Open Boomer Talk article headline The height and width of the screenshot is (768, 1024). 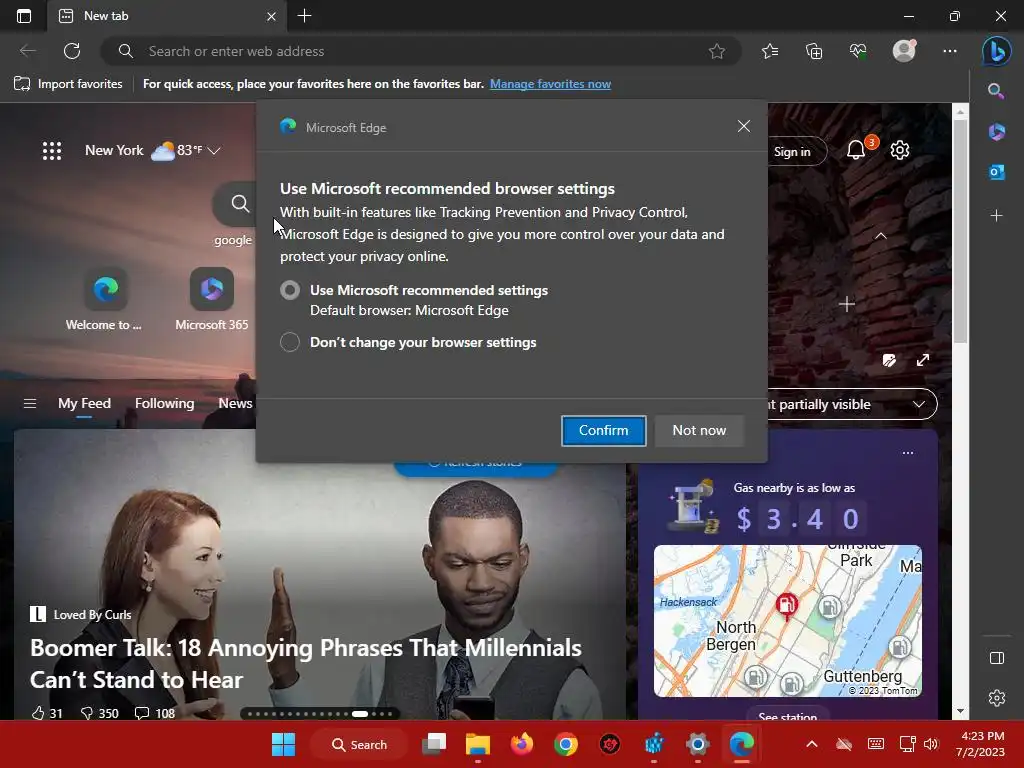coord(306,664)
